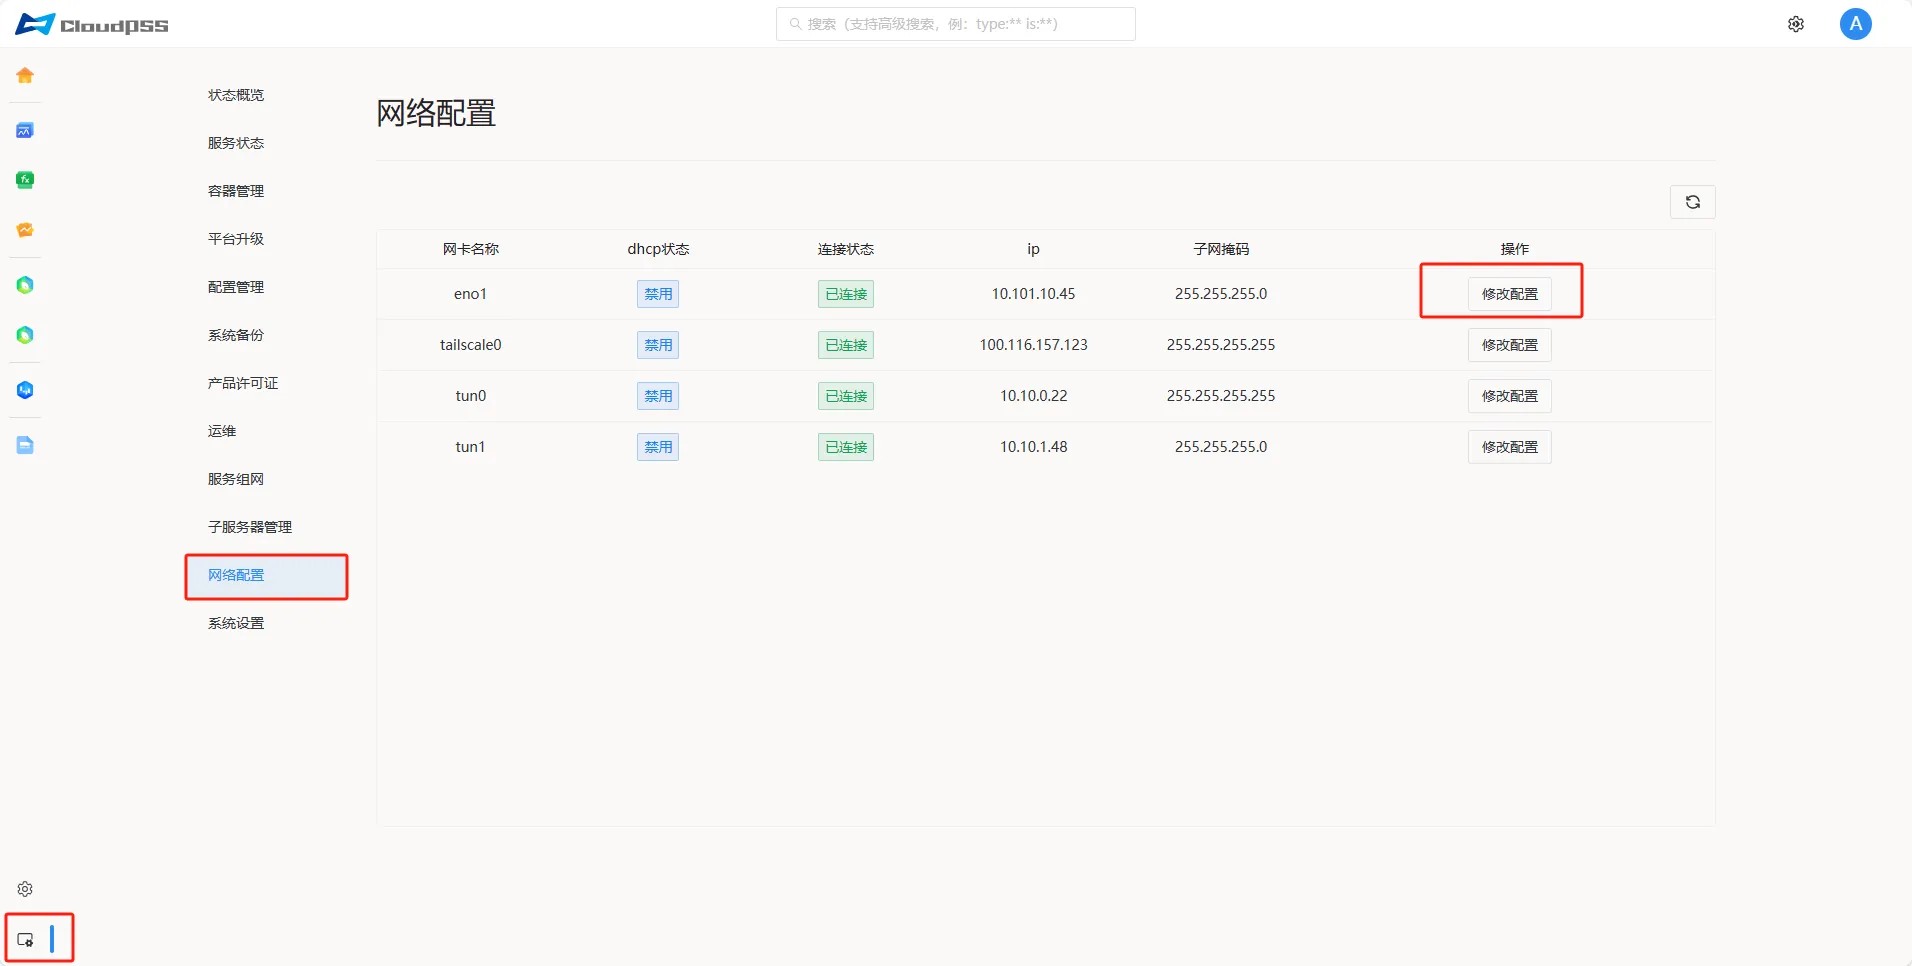Click the 已连接 tag for tun0
Screen dimensions: 1912x966
point(846,396)
